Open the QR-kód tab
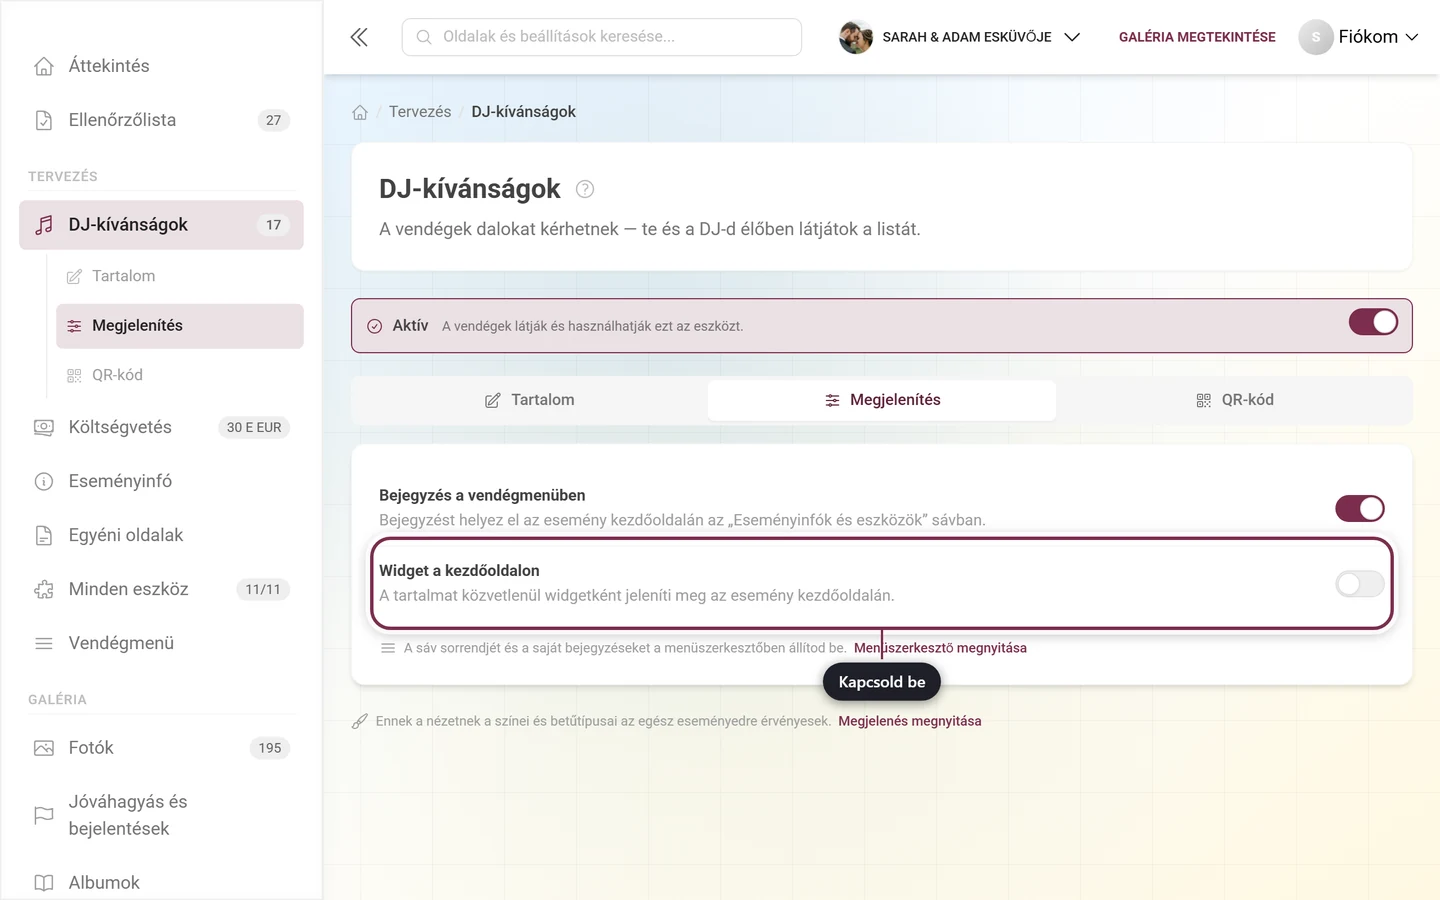Screen dimensions: 1440x900 (1234, 400)
